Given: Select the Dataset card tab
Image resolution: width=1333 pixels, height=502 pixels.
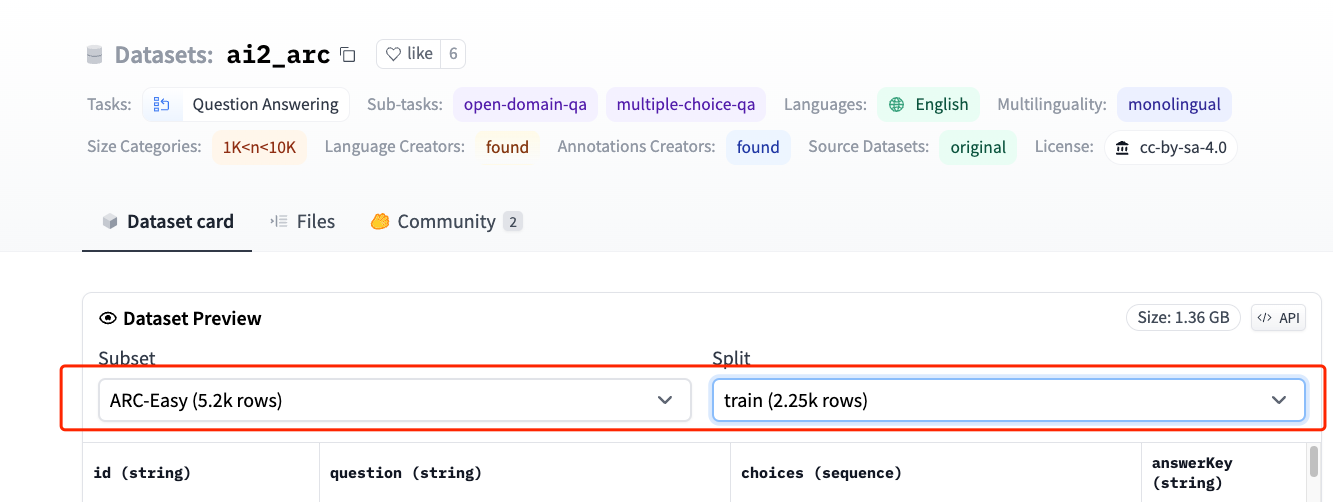Looking at the screenshot, I should point(168,221).
